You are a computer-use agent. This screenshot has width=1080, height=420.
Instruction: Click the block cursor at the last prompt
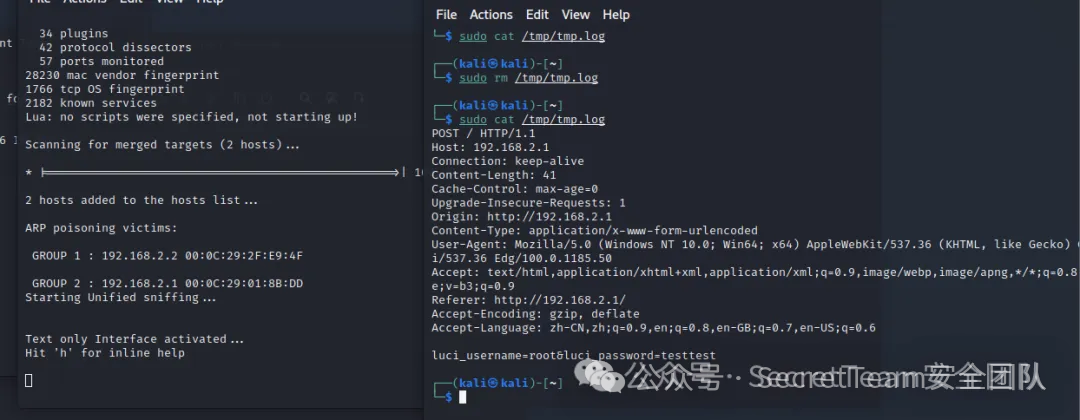(463, 397)
